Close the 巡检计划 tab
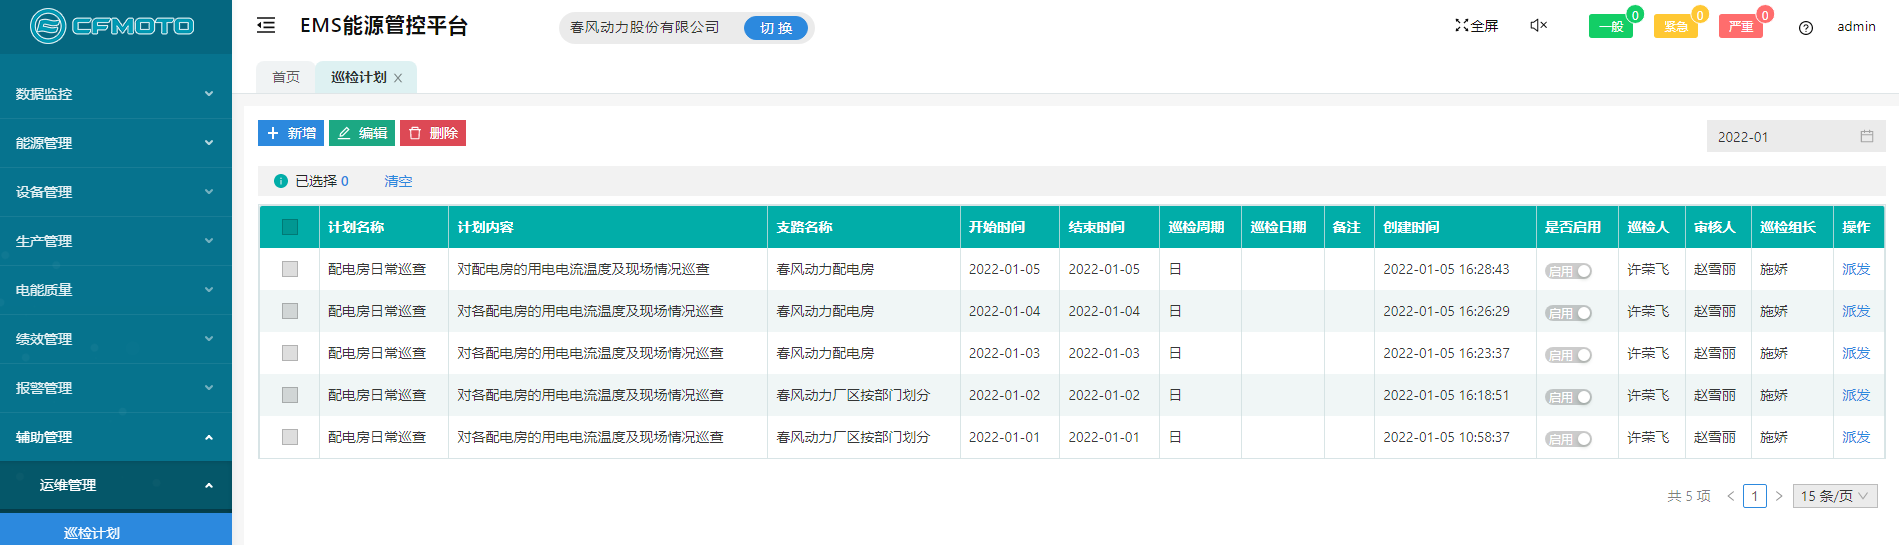Screen dimensions: 1899x545 click(398, 78)
